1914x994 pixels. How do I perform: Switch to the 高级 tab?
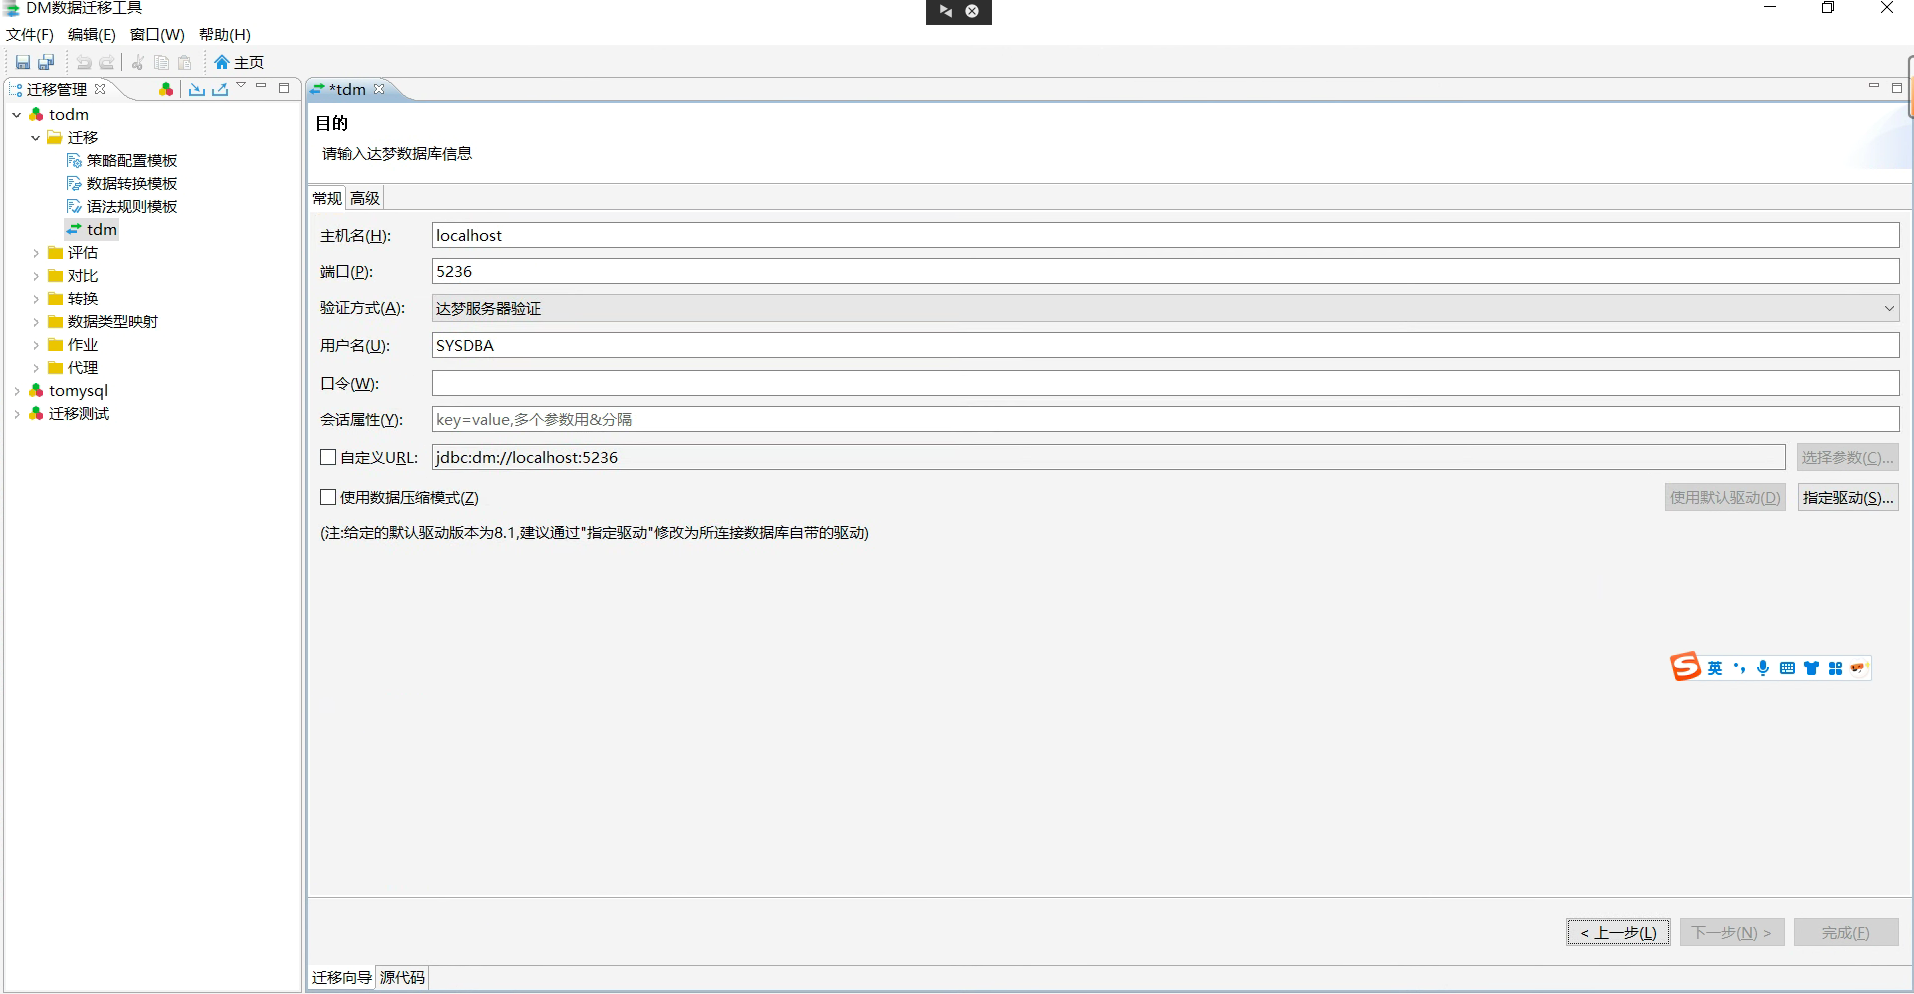pos(364,197)
